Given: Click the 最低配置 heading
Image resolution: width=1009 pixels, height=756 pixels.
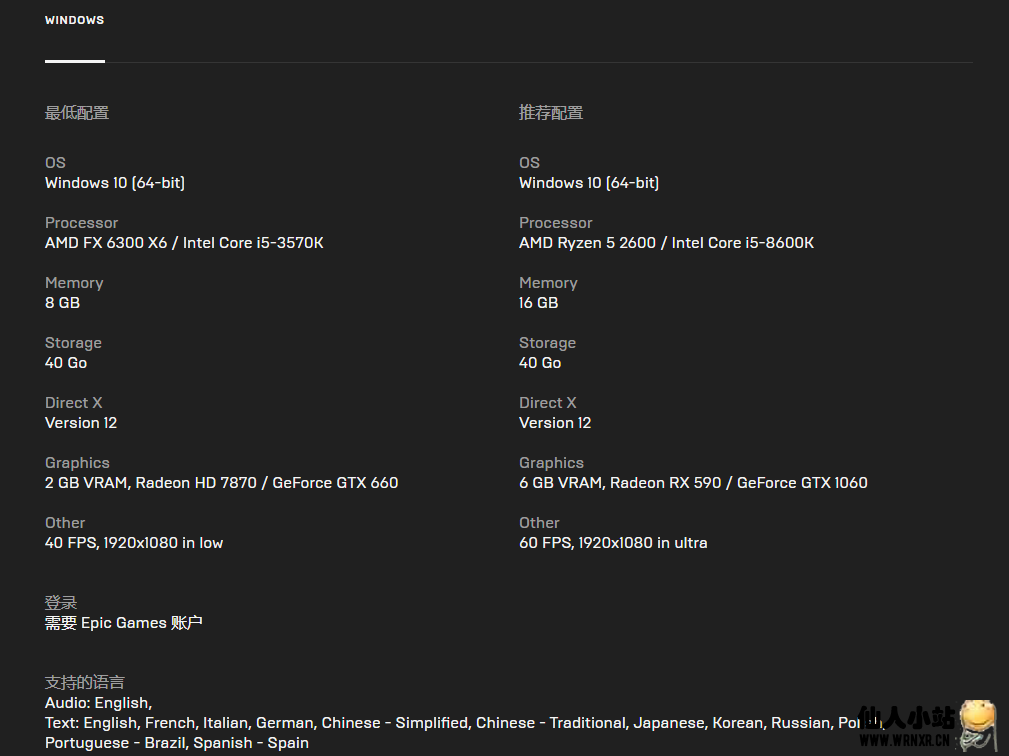Looking at the screenshot, I should click(x=77, y=113).
